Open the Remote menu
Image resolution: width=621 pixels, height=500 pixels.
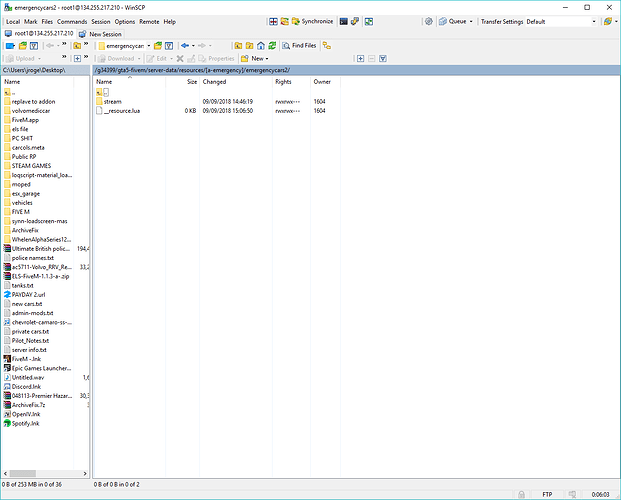pyautogui.click(x=149, y=22)
